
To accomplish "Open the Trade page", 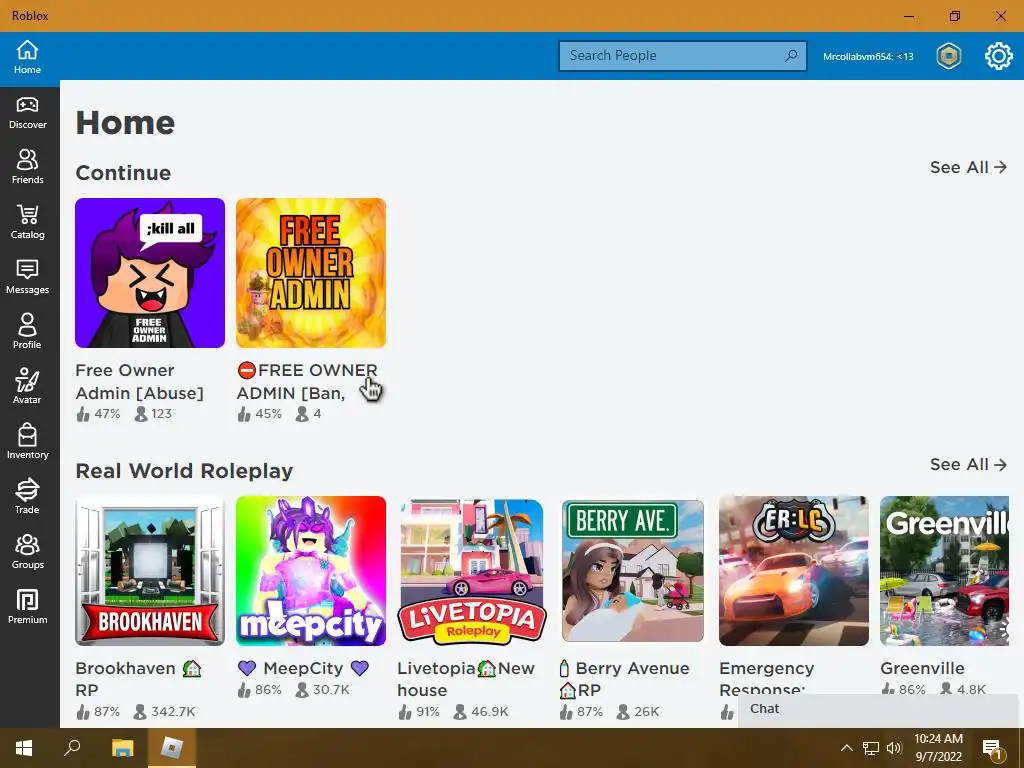I will (x=27, y=497).
